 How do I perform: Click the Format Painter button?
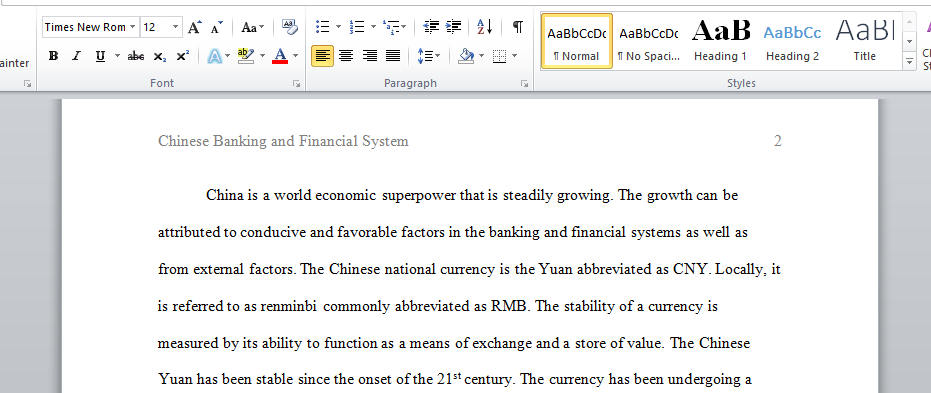coord(14,64)
